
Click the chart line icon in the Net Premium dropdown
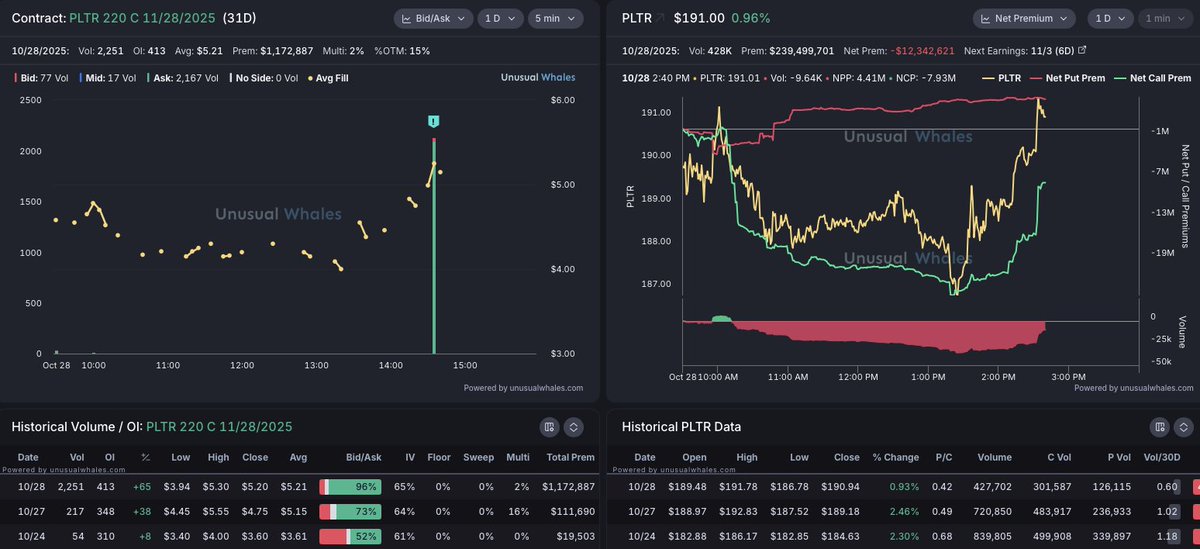point(987,18)
